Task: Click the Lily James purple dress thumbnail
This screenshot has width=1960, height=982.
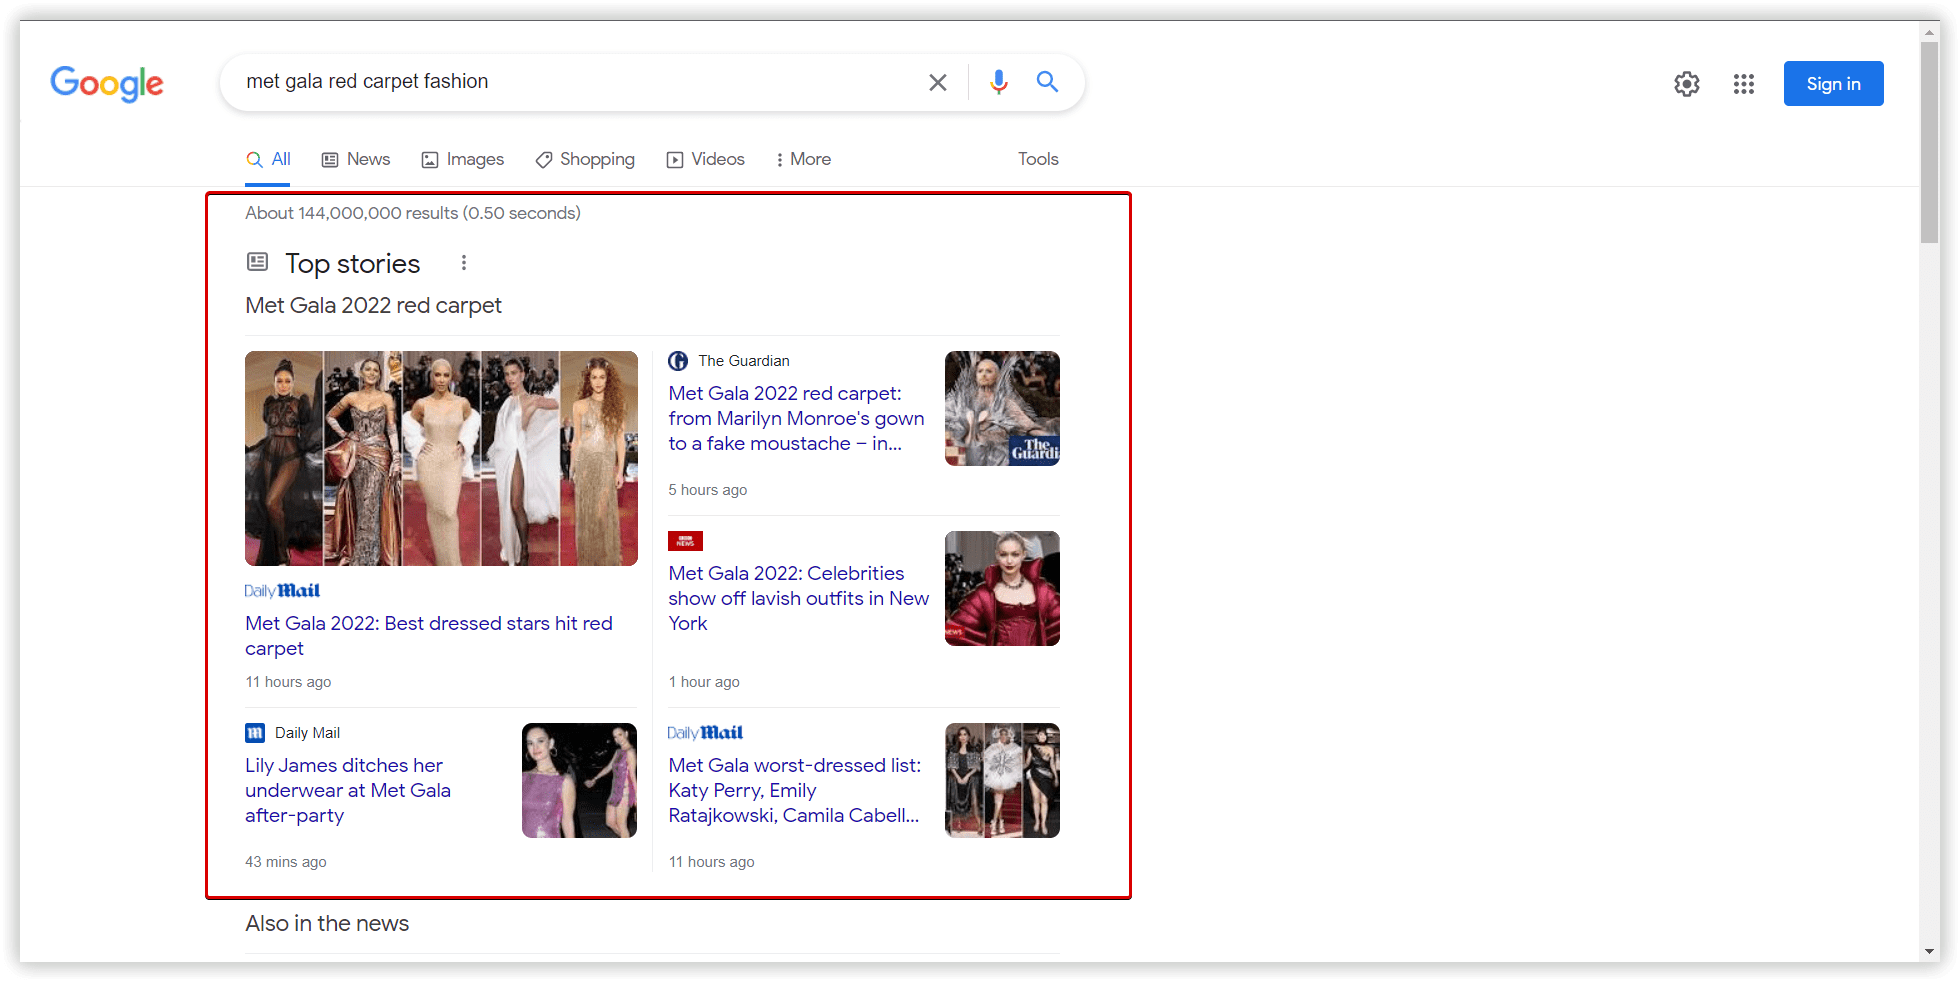Action: point(579,780)
